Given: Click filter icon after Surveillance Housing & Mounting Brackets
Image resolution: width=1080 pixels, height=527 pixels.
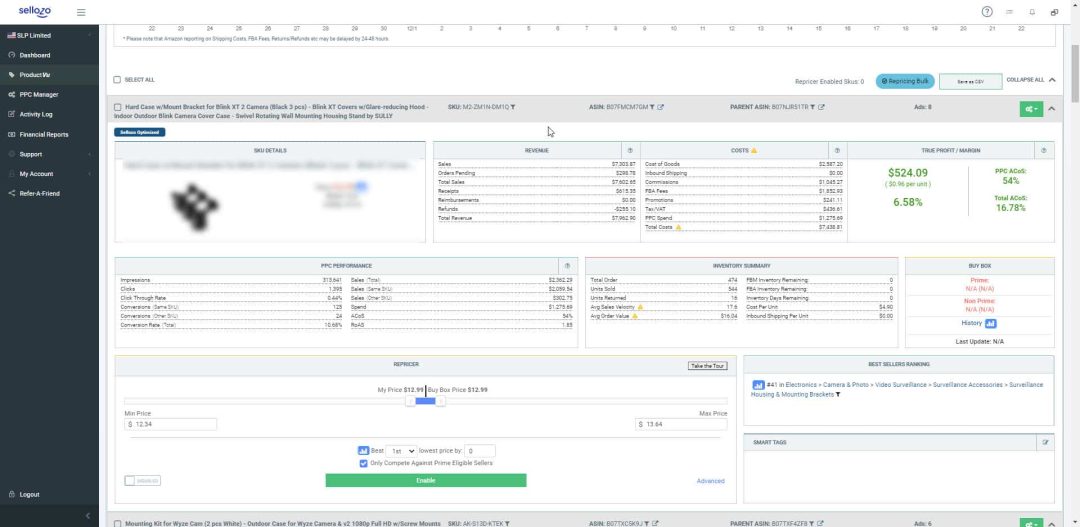Looking at the screenshot, I should tap(838, 395).
